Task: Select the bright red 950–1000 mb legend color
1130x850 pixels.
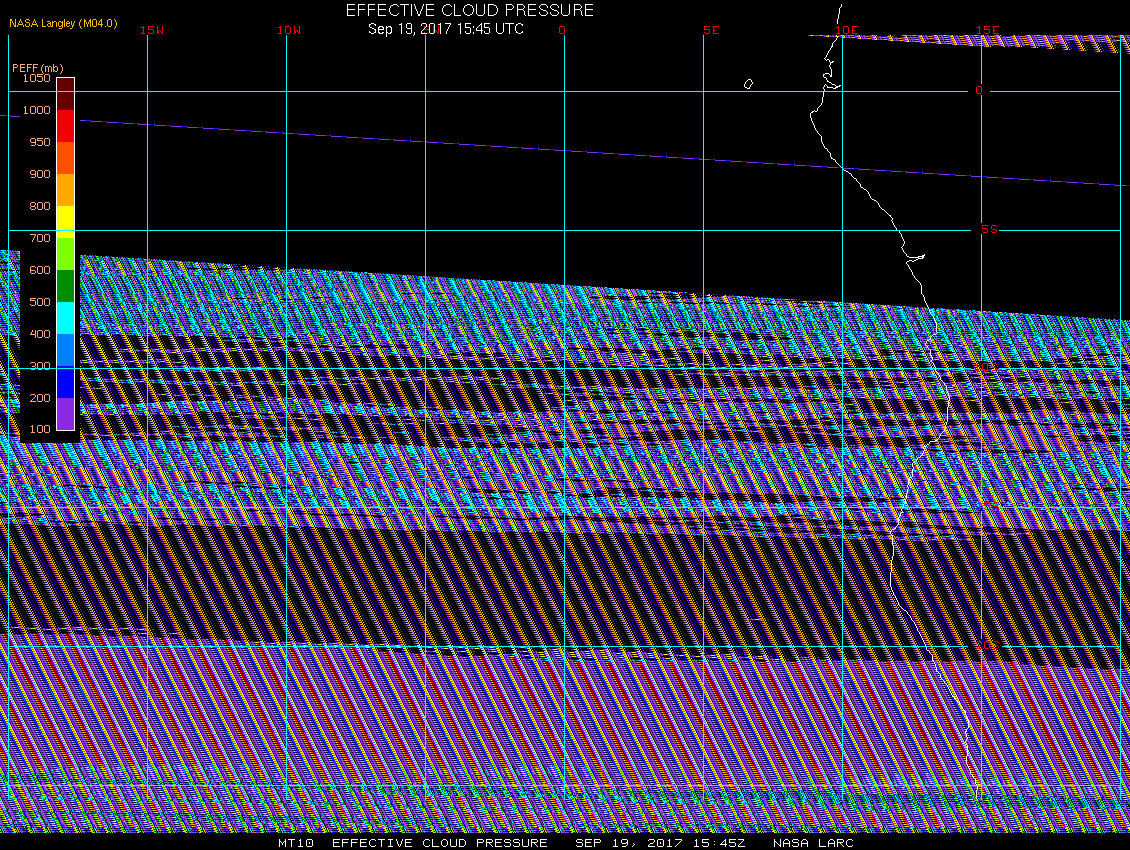Action: 65,126
